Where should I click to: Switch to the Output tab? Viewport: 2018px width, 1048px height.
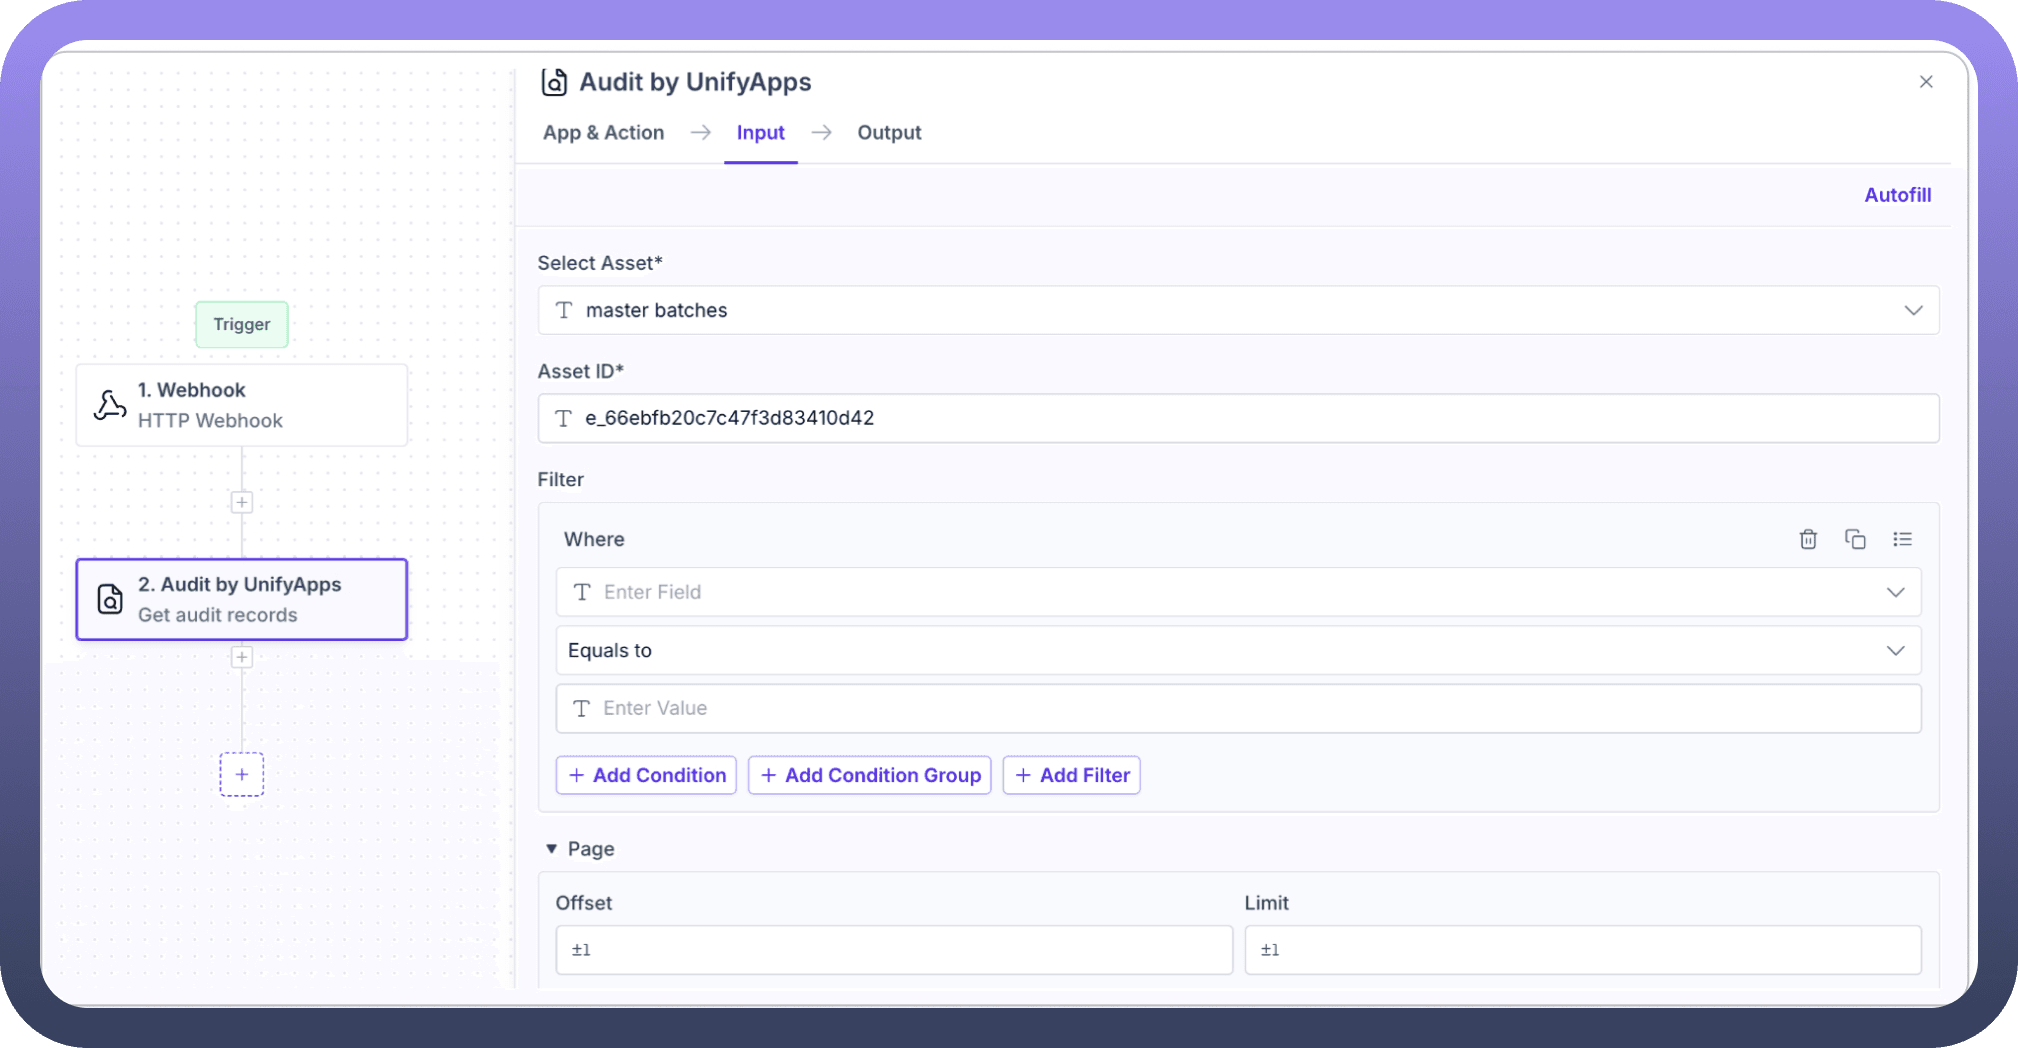point(888,133)
